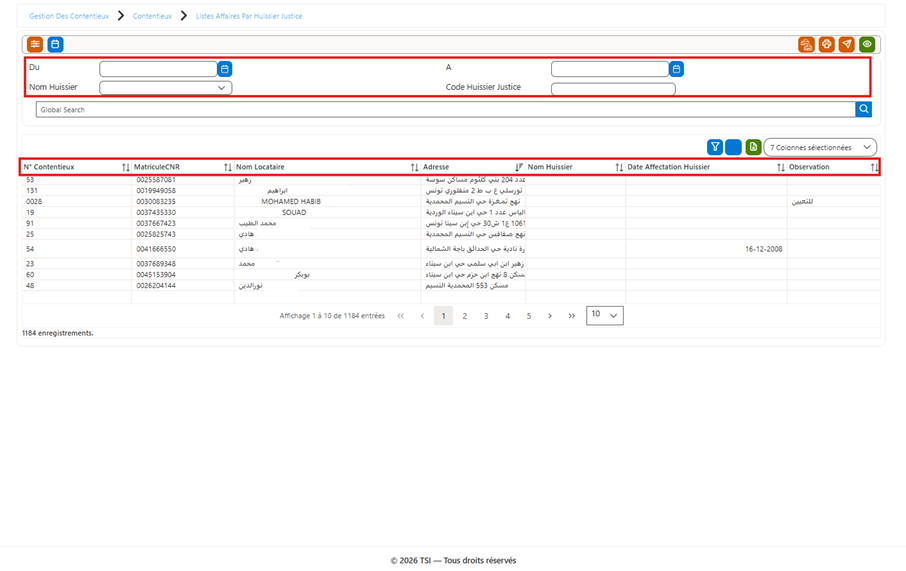This screenshot has height=571, width=906.
Task: Click the cell with matricule 0041666550
Action: point(183,249)
